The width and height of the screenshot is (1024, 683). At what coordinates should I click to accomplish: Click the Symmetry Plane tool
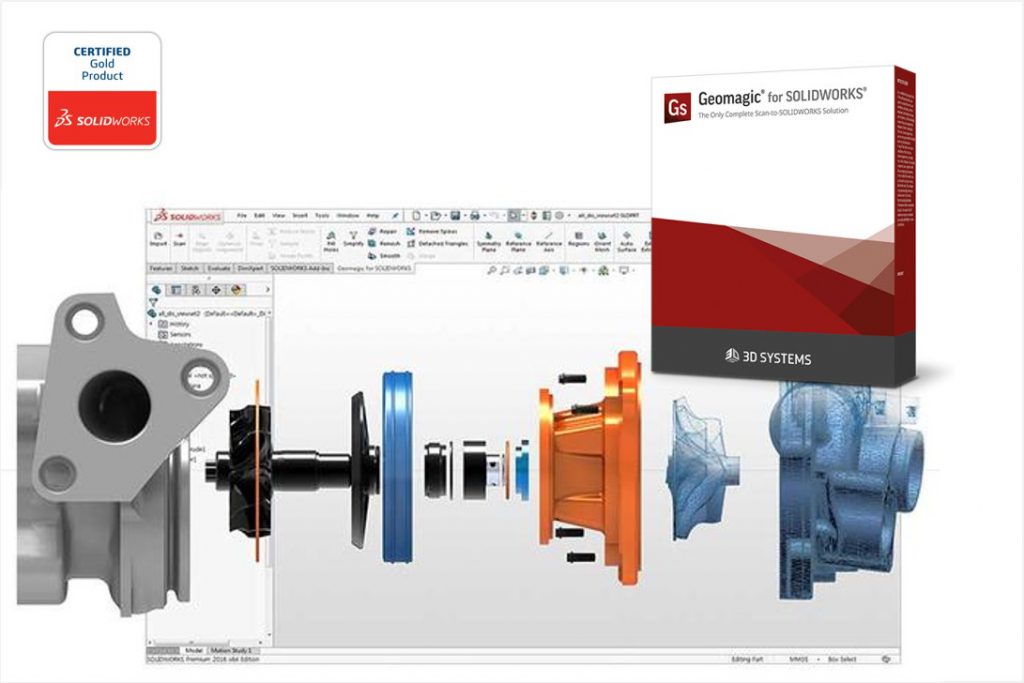[488, 242]
